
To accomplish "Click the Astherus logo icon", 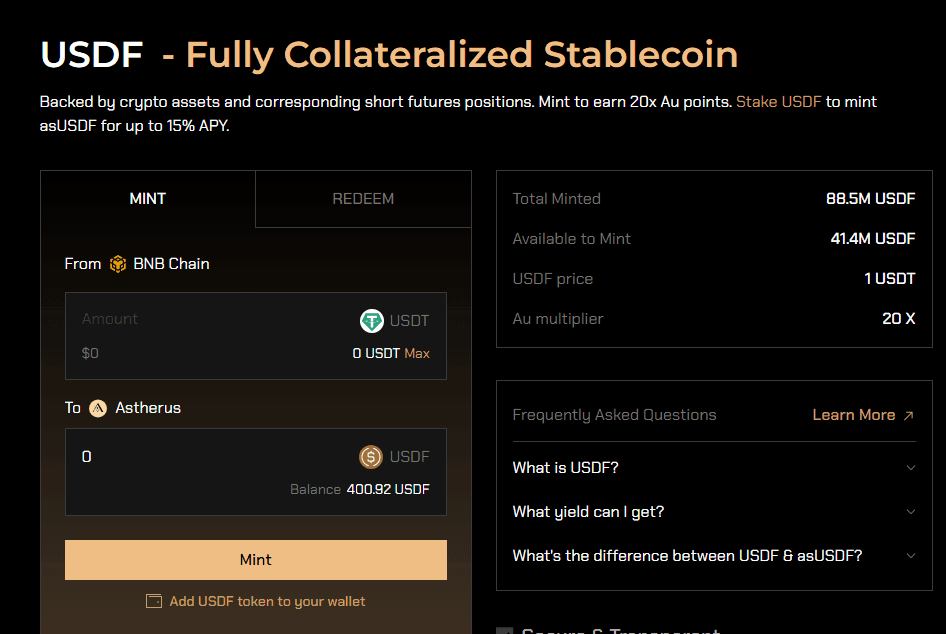I will (x=98, y=408).
